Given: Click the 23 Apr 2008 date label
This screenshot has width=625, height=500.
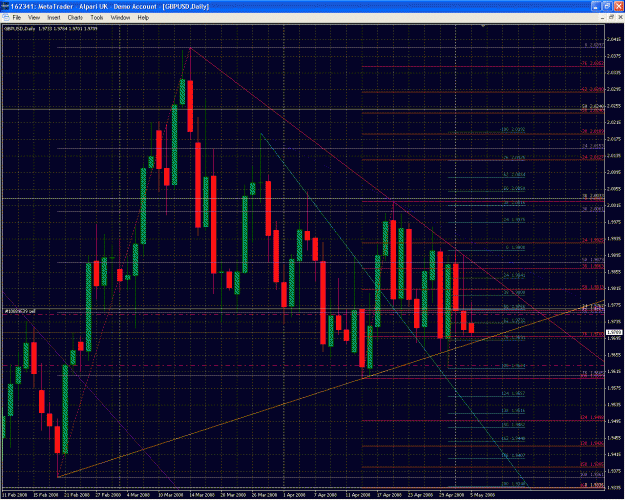Looking at the screenshot, I should click(420, 495).
